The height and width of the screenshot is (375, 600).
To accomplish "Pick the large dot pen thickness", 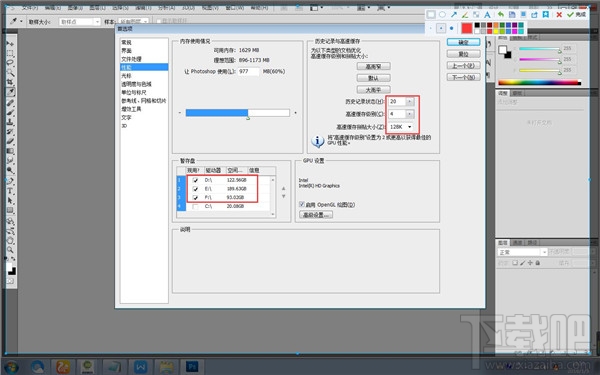I will tap(452, 28).
